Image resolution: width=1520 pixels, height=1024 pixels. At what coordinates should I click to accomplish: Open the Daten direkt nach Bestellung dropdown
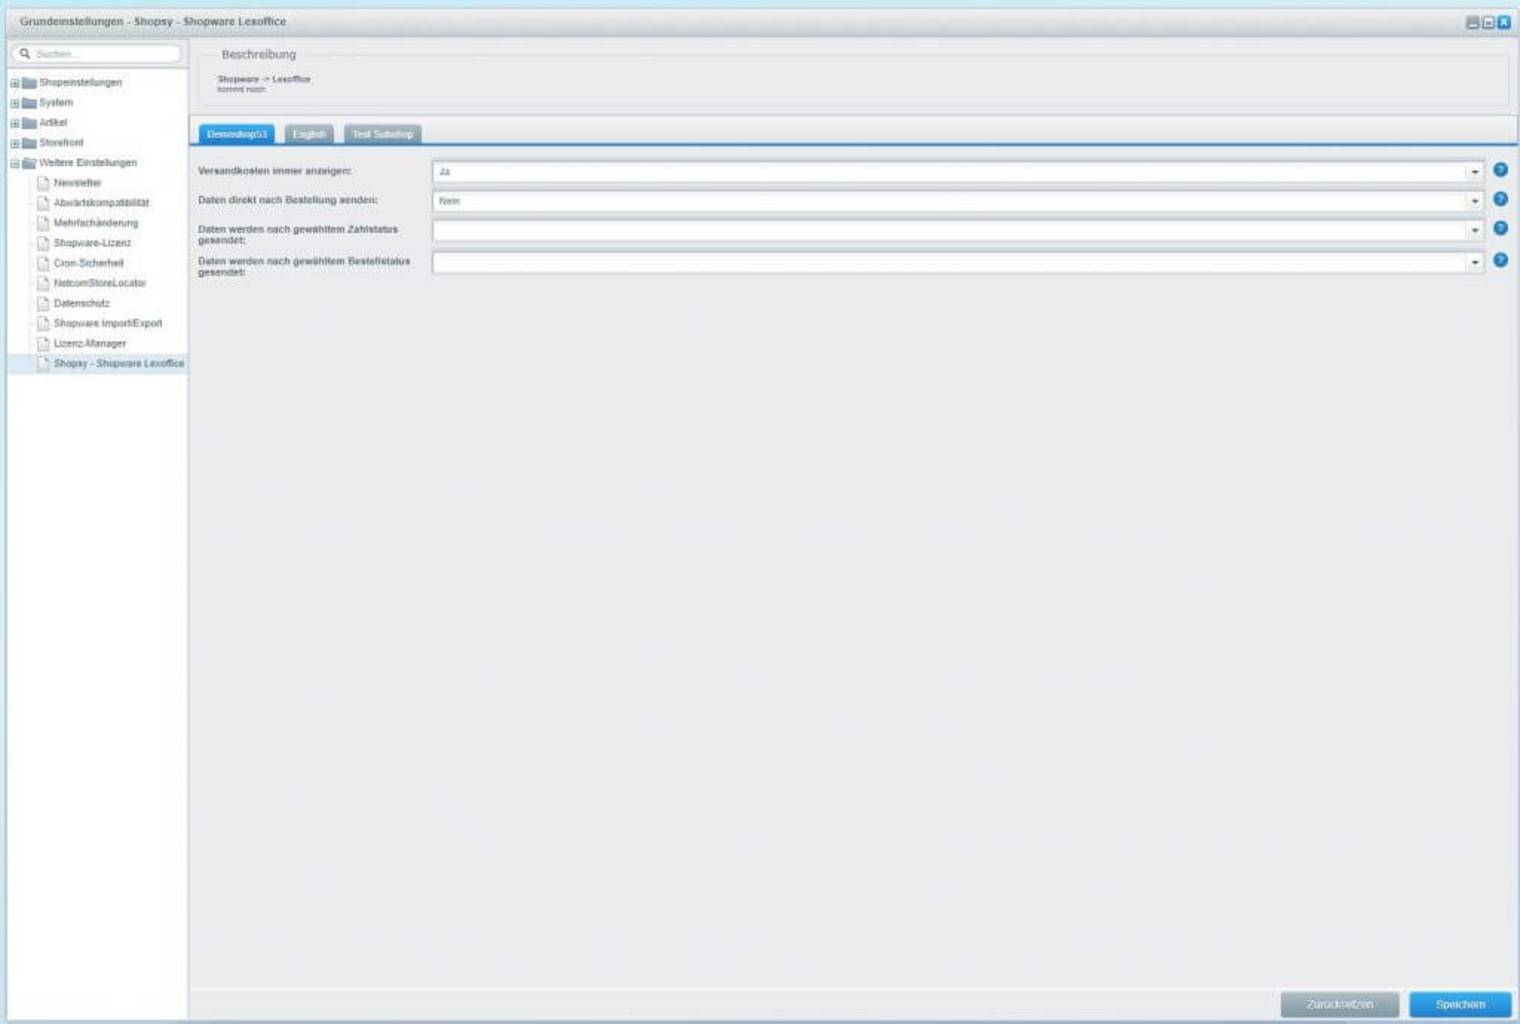(1474, 201)
